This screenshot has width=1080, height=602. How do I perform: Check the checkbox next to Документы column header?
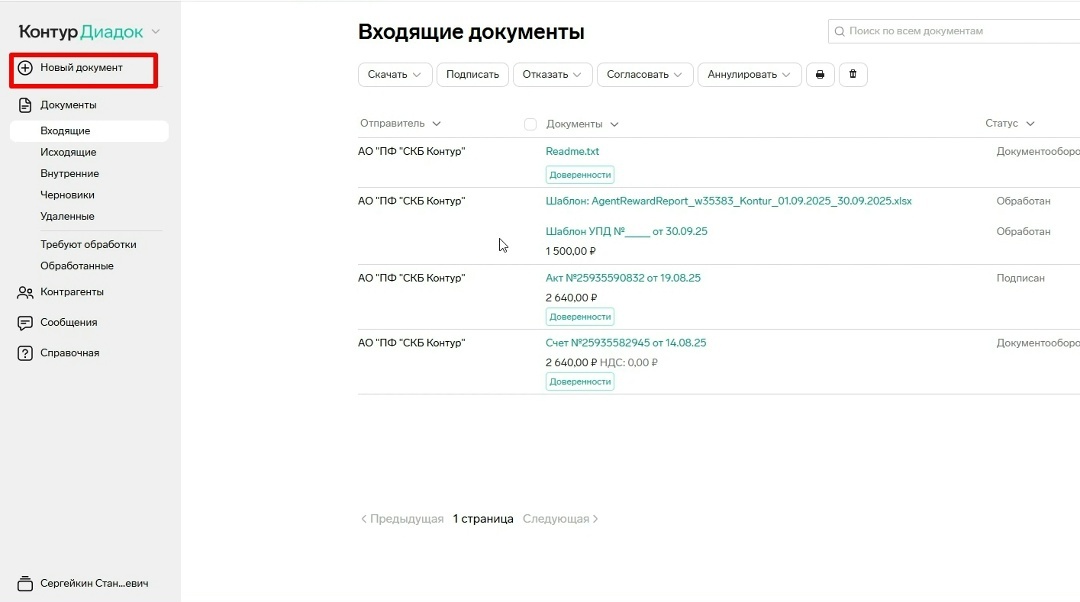(530, 123)
